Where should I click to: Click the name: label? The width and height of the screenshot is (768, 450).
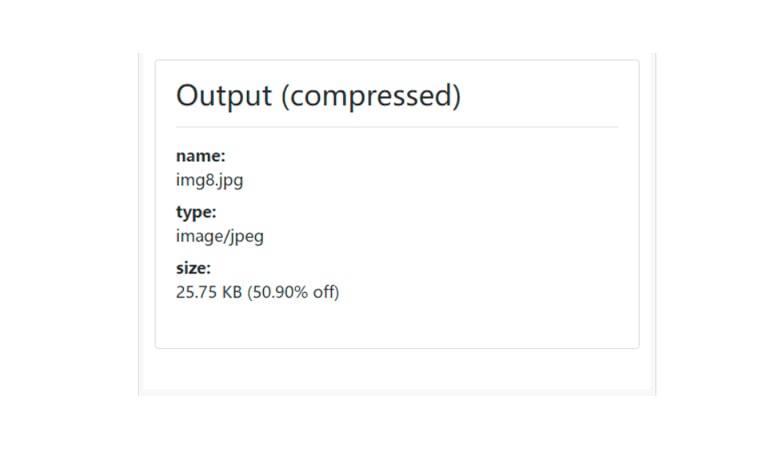[x=200, y=156]
